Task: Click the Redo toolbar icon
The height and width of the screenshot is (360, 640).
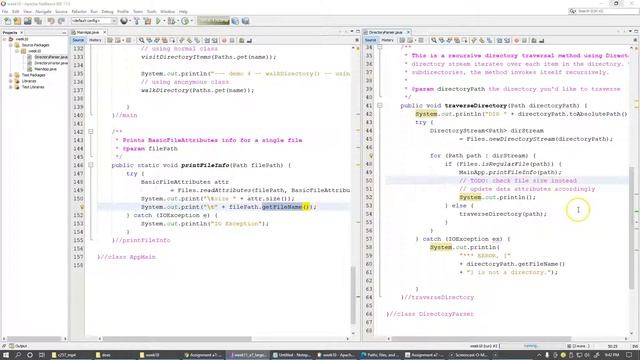Action: pos(61,21)
